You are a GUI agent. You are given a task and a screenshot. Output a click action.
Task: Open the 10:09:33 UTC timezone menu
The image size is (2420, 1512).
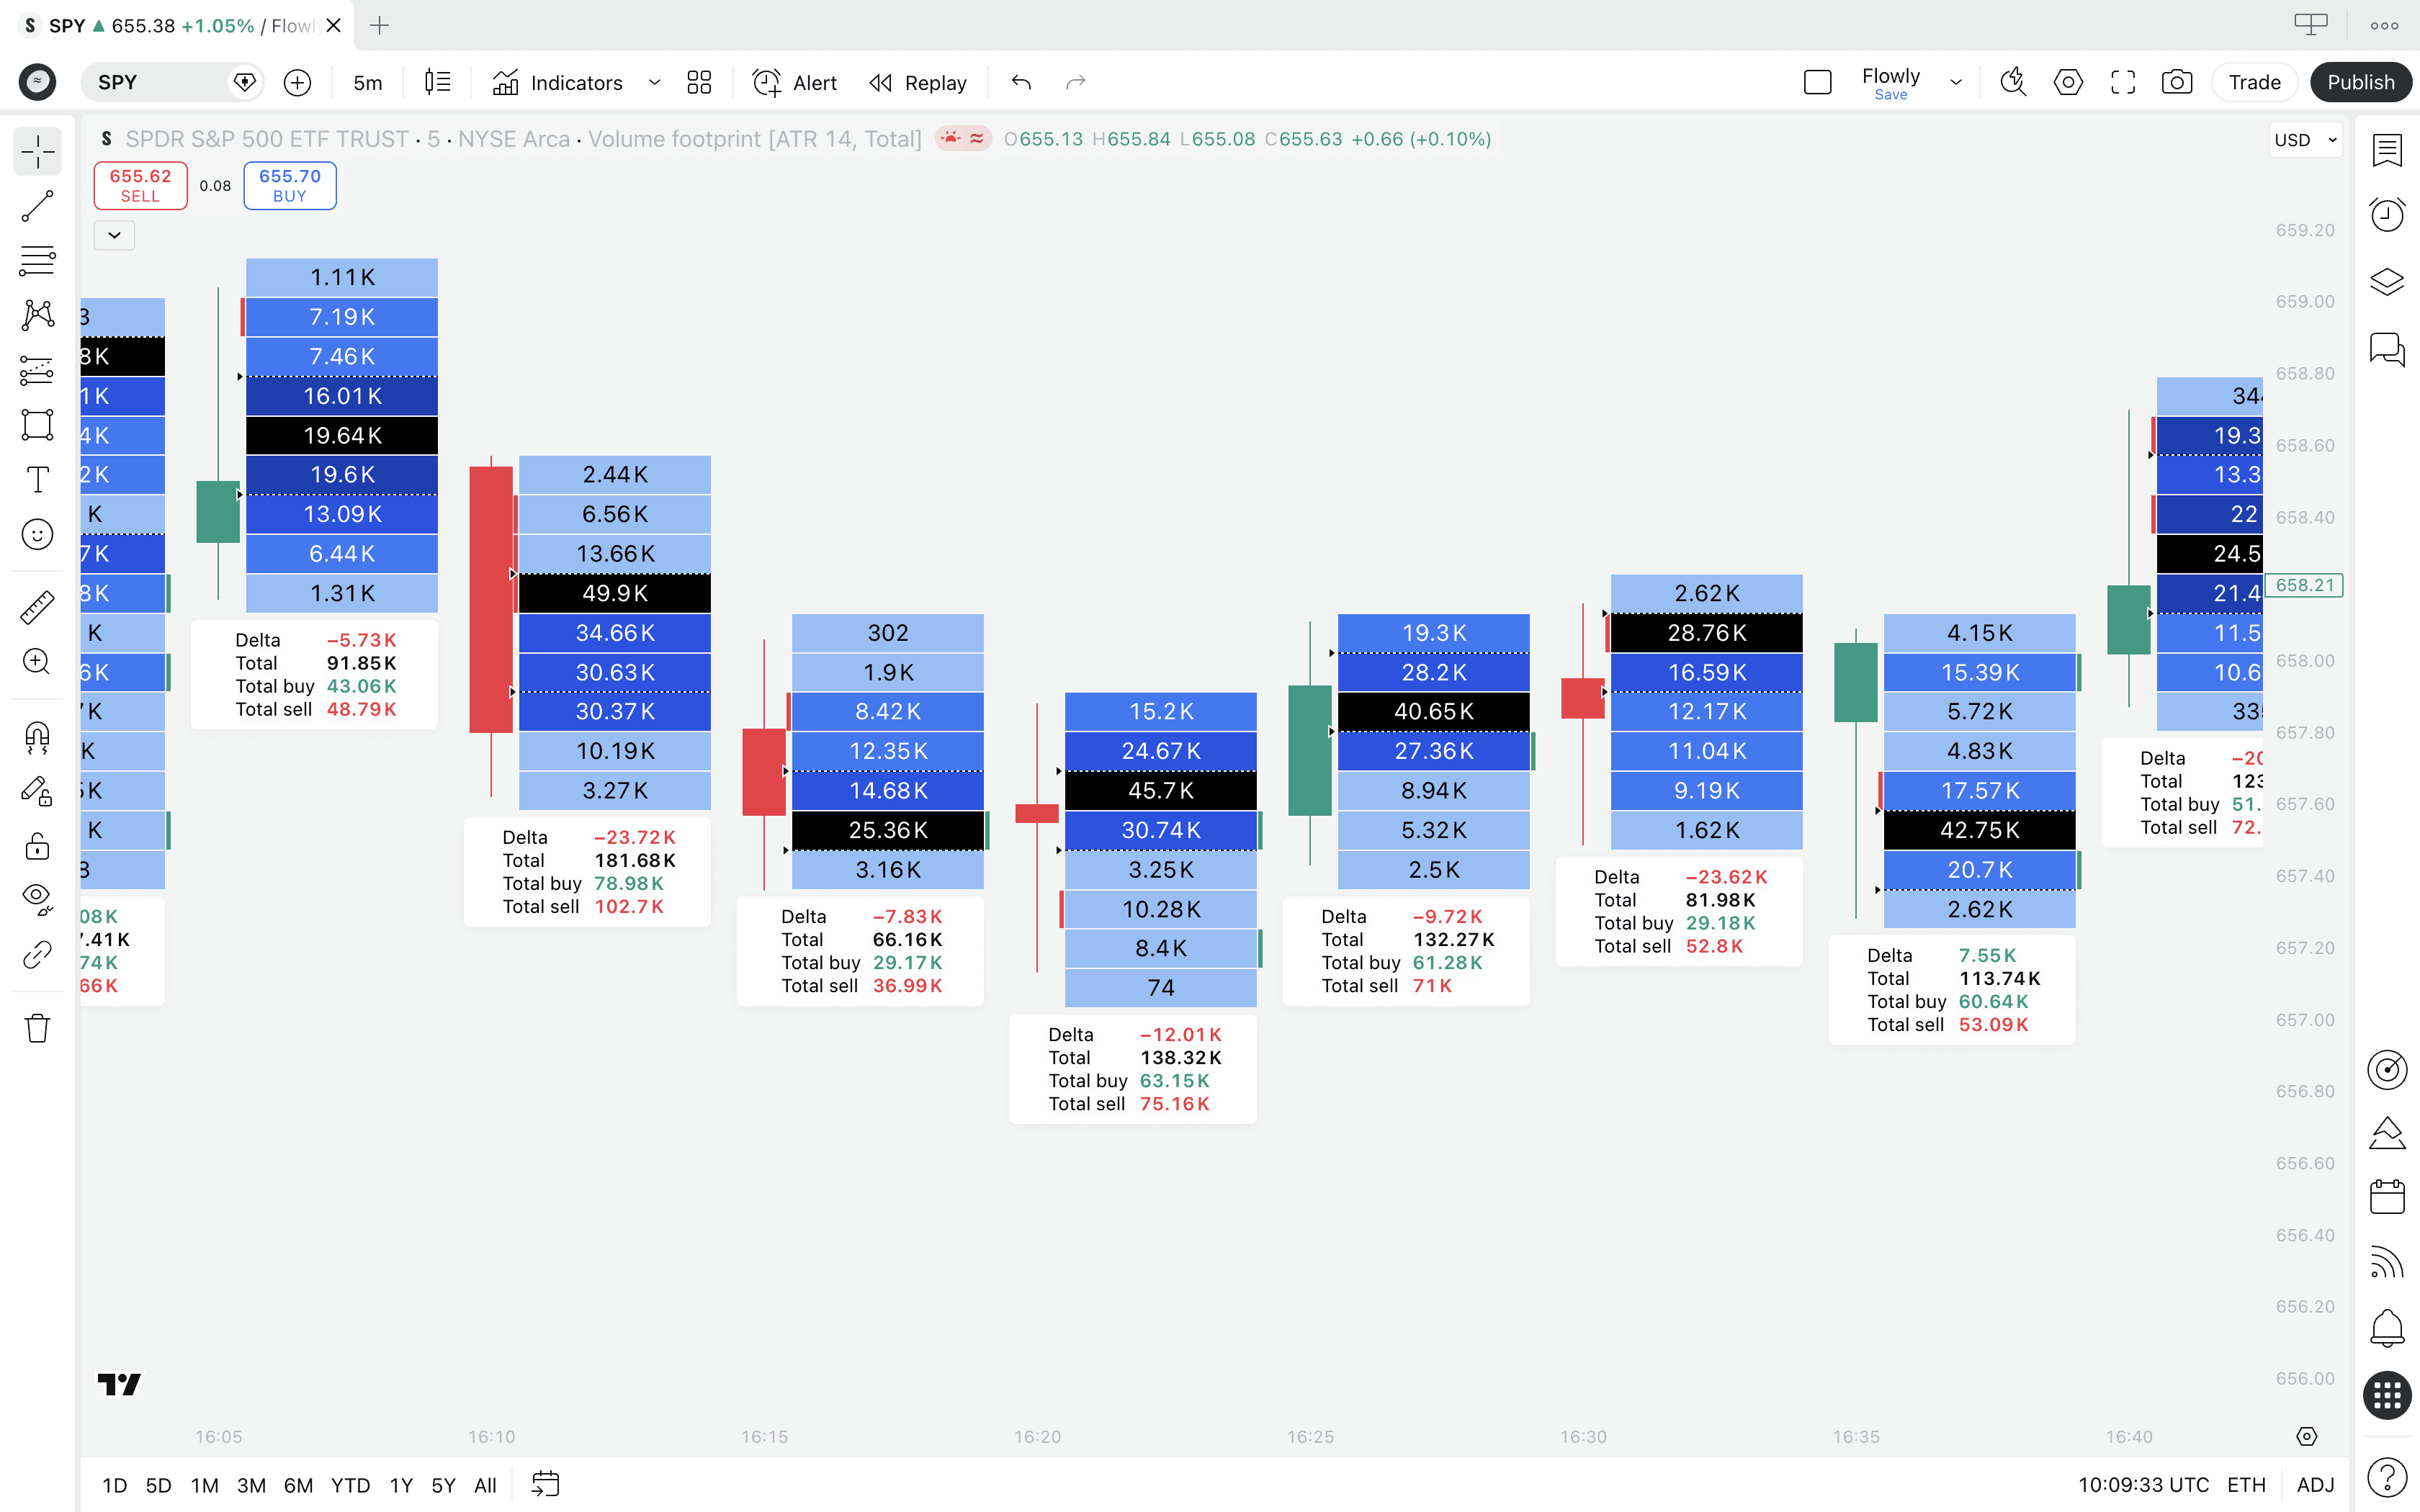pyautogui.click(x=2143, y=1485)
